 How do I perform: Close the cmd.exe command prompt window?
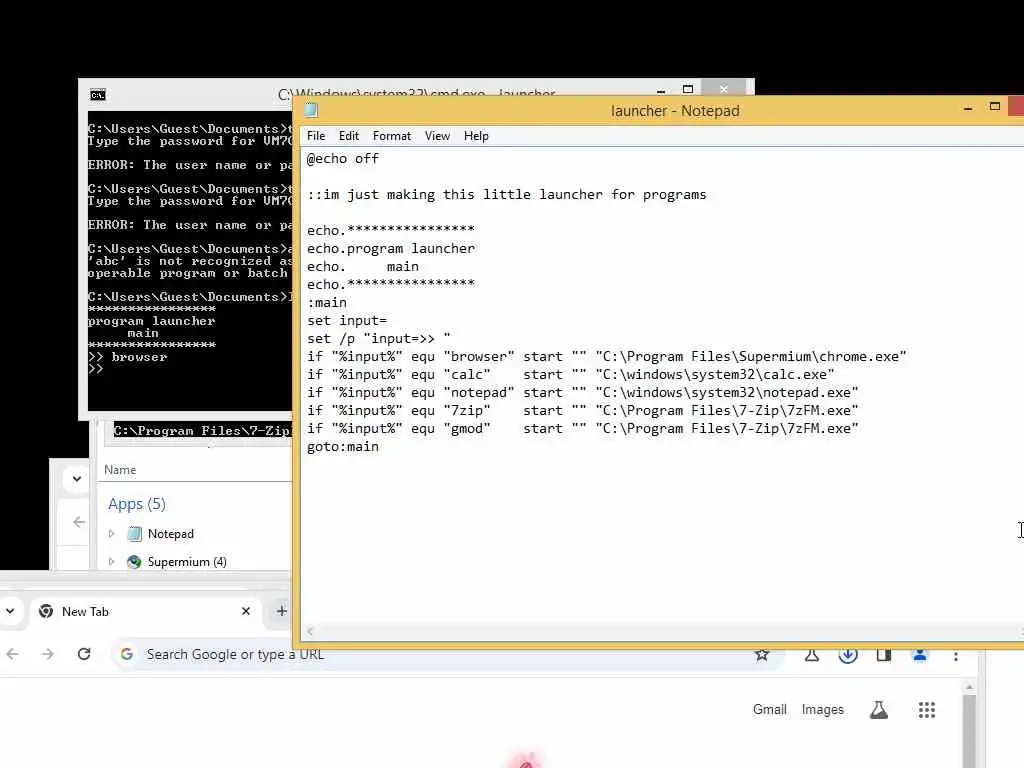pyautogui.click(x=724, y=88)
